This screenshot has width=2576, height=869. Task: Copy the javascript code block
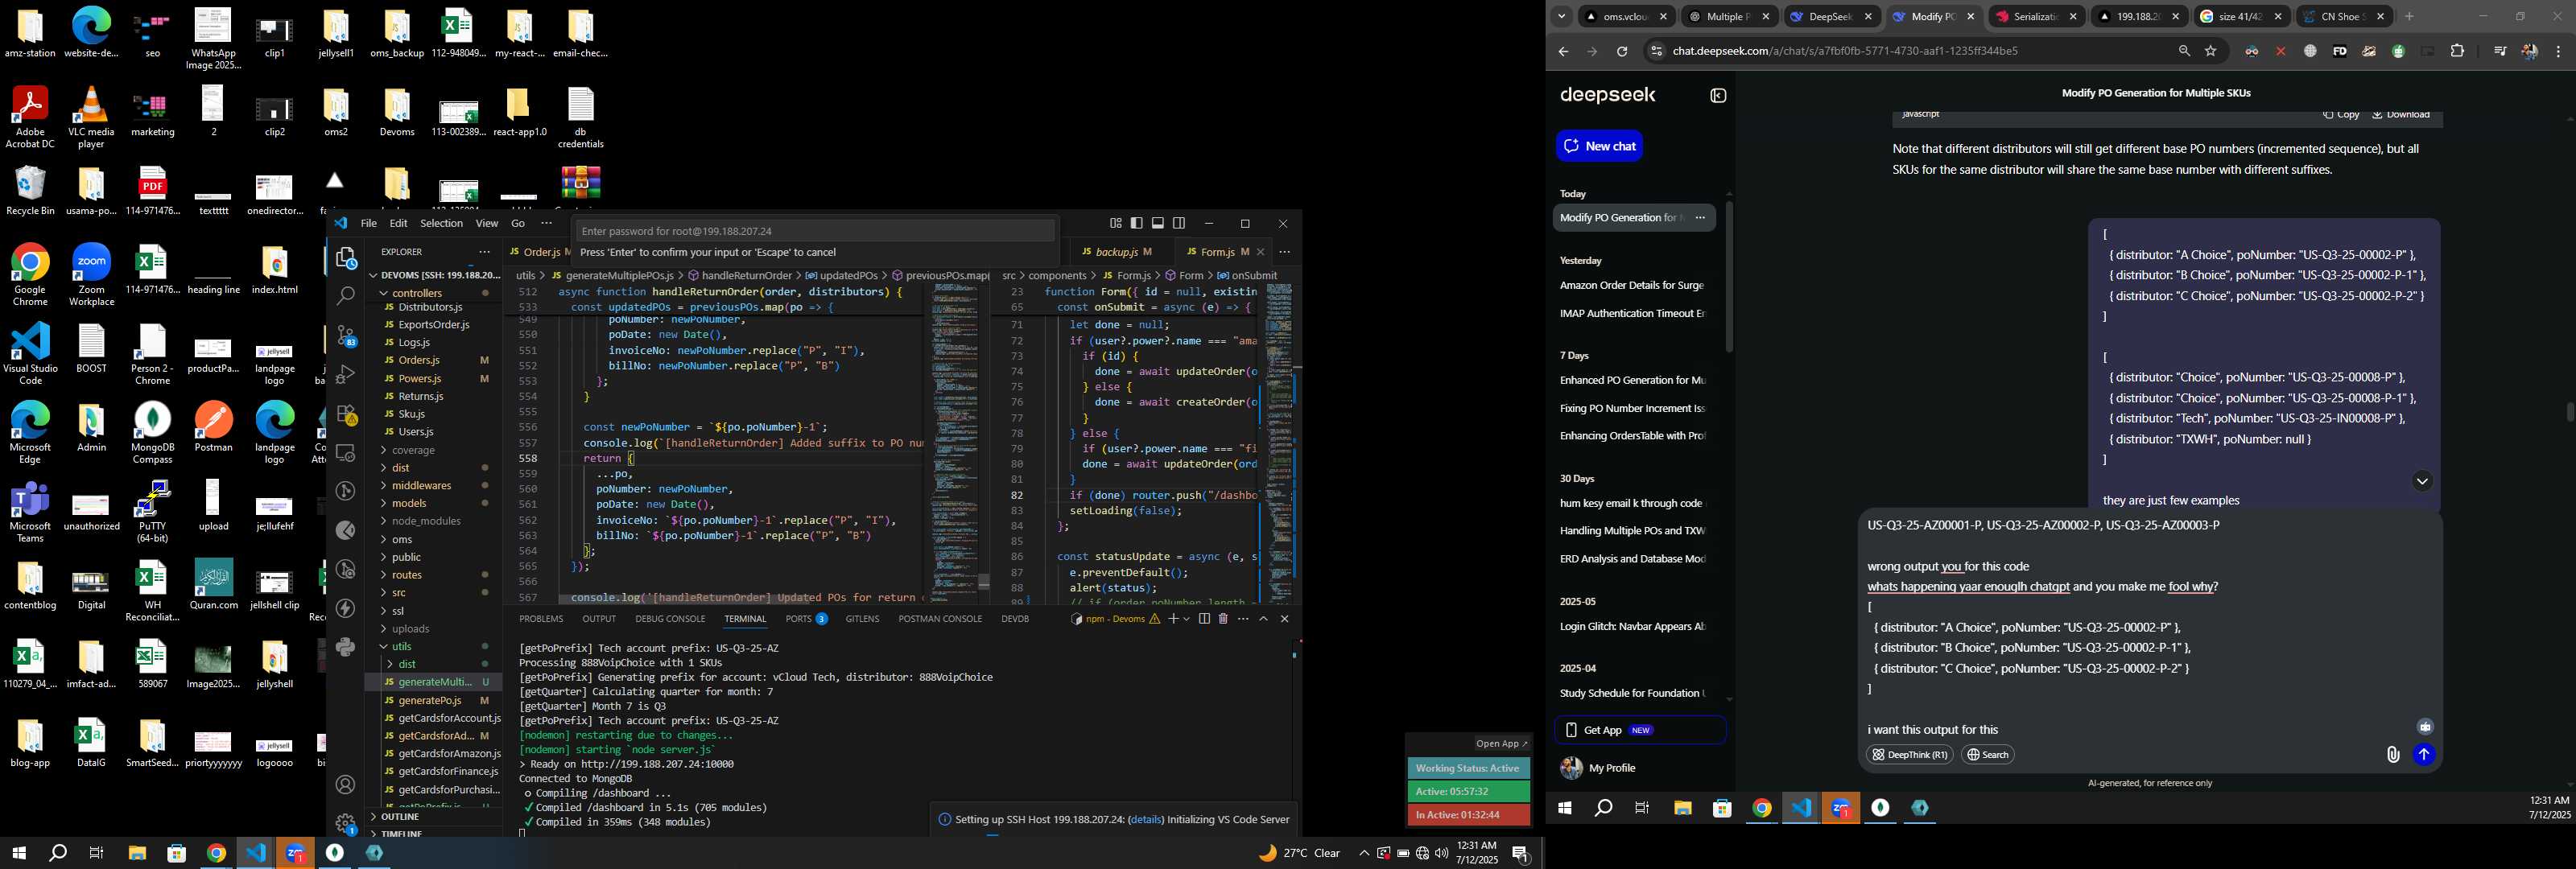click(x=2340, y=115)
